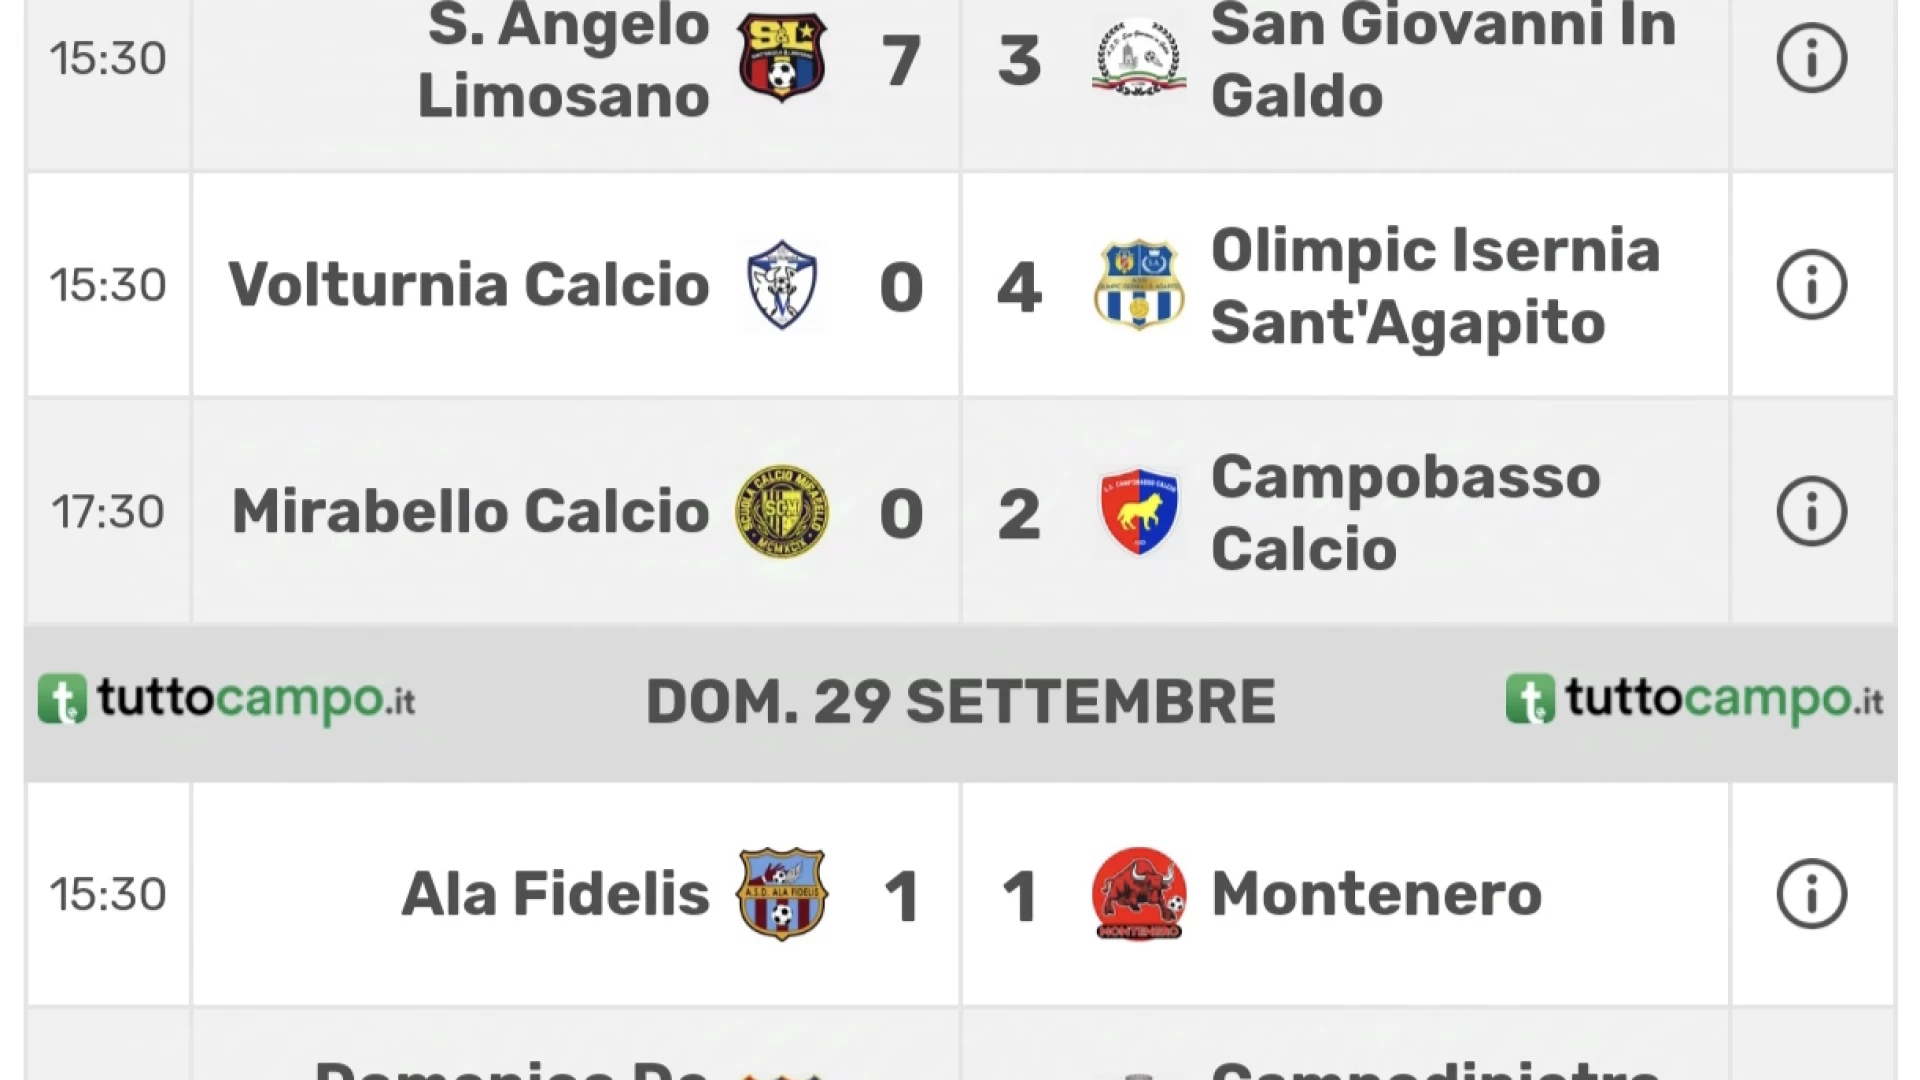
Task: Click the S. Angelo Limosano team crest
Action: pos(782,57)
